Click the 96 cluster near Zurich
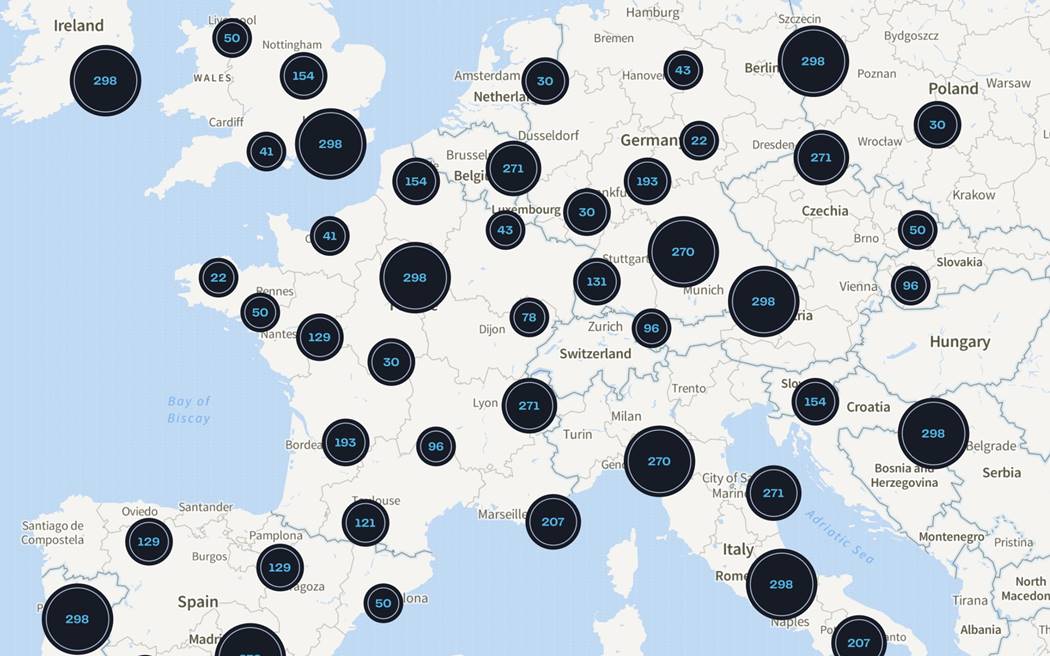1050x656 pixels. tap(651, 328)
